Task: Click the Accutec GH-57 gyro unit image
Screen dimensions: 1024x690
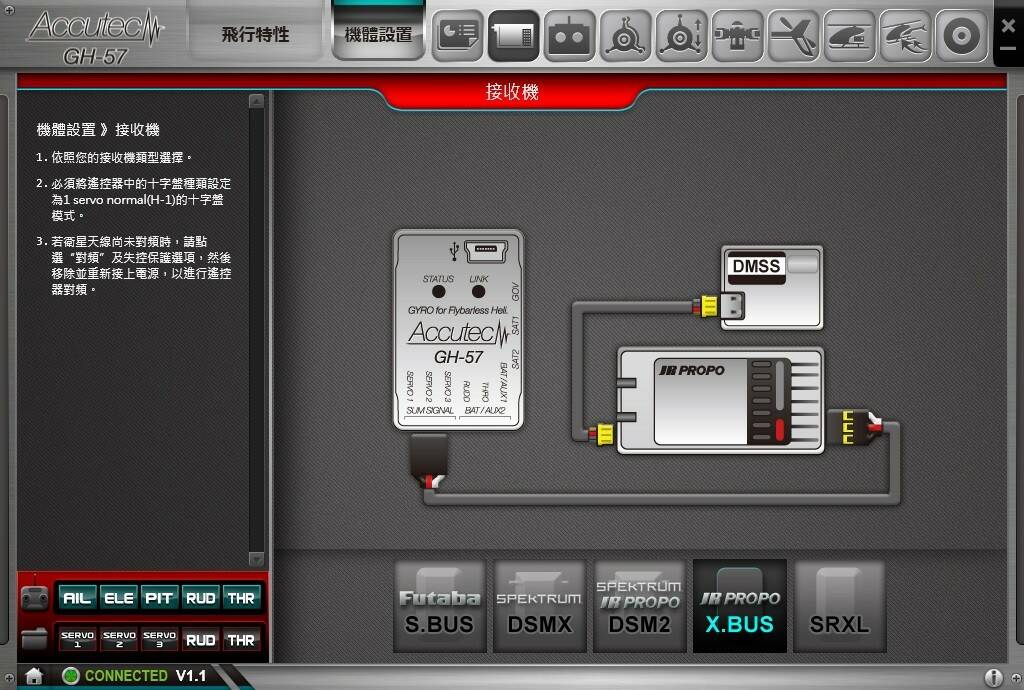Action: click(x=458, y=330)
